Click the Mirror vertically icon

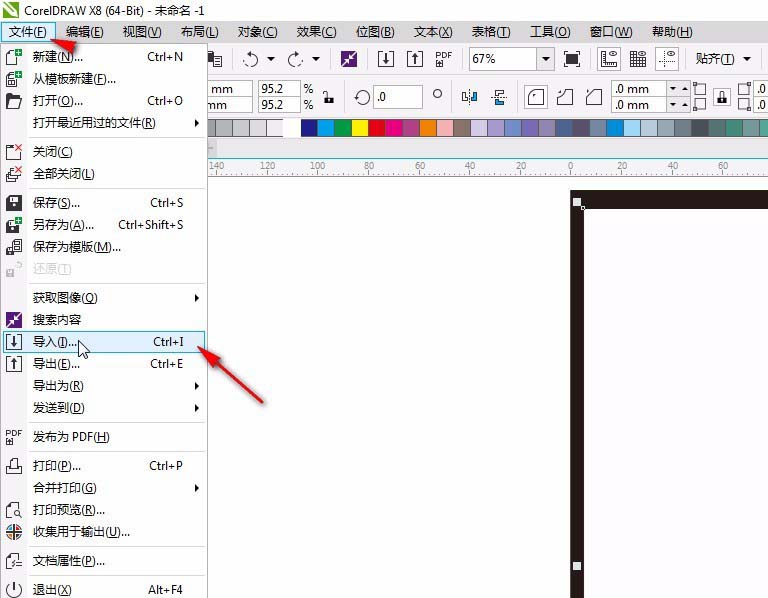[x=499, y=96]
